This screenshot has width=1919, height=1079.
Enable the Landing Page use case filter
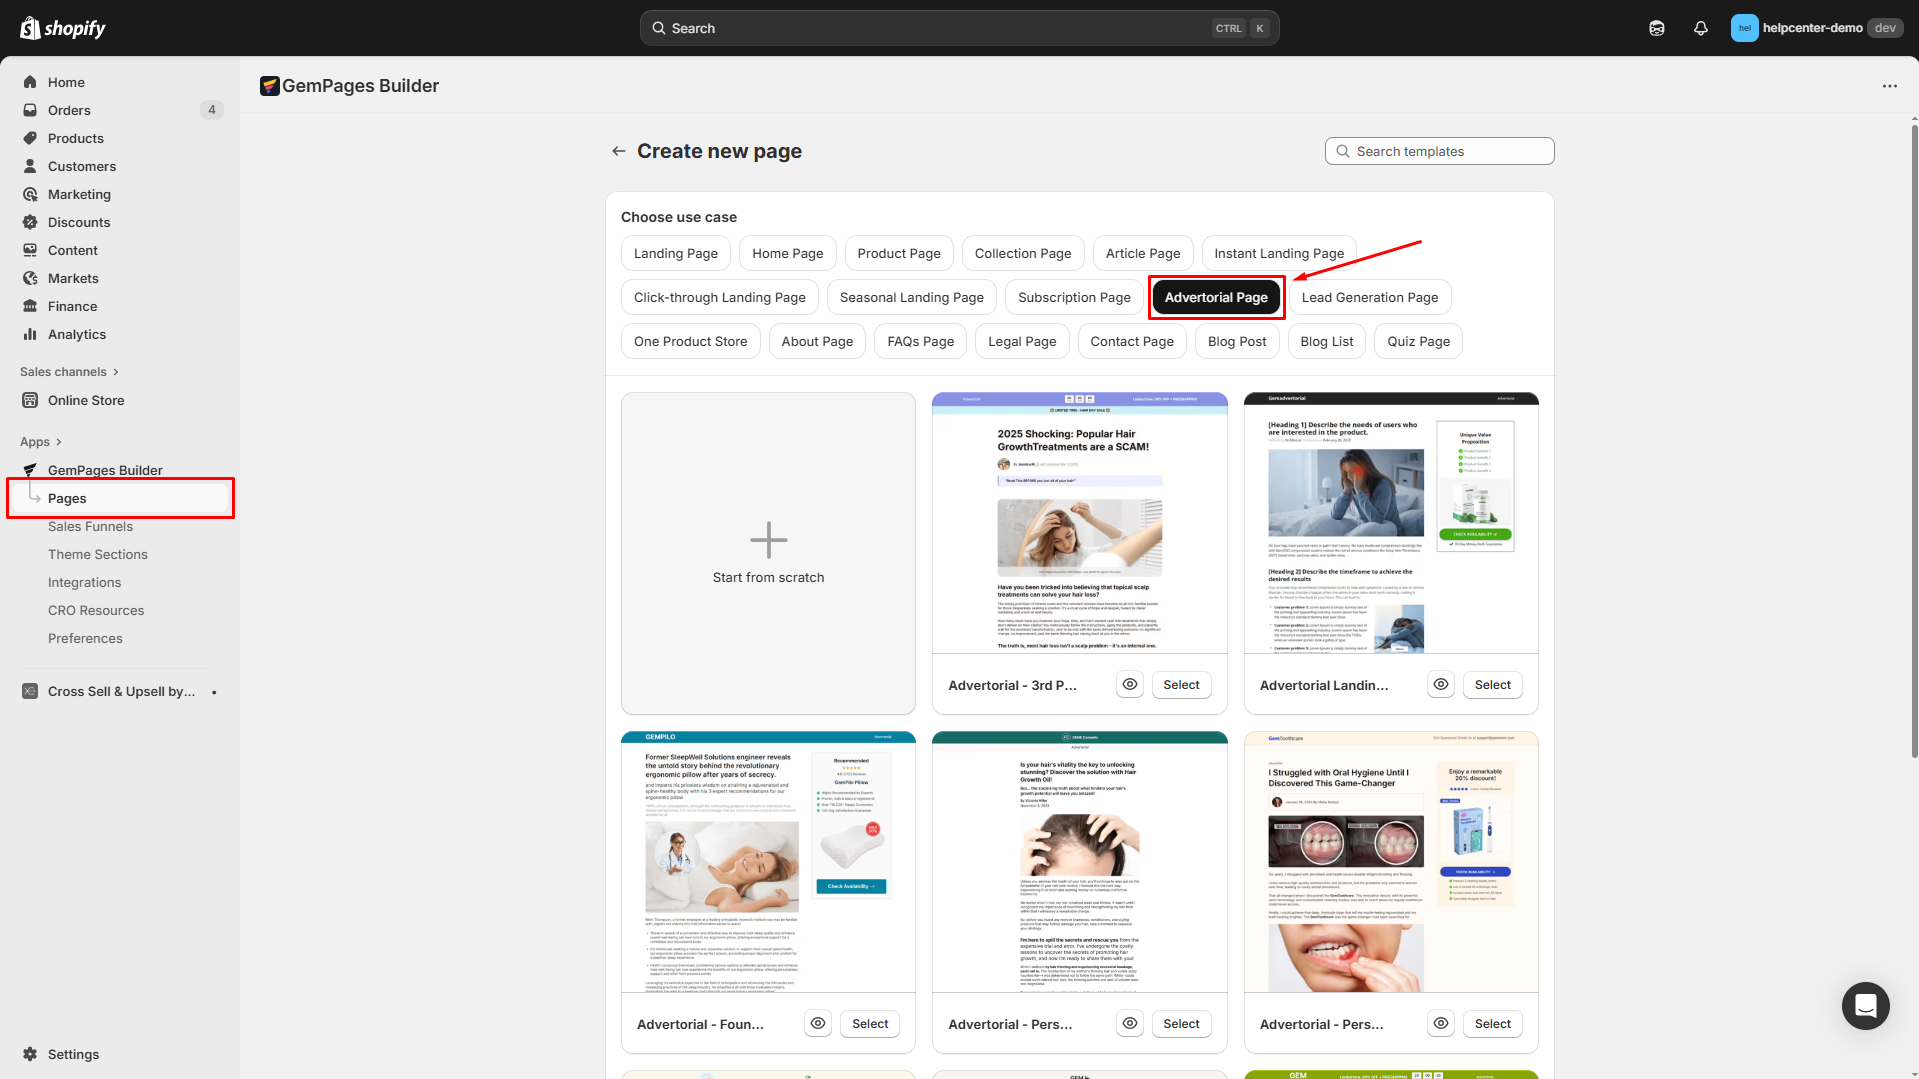click(675, 253)
